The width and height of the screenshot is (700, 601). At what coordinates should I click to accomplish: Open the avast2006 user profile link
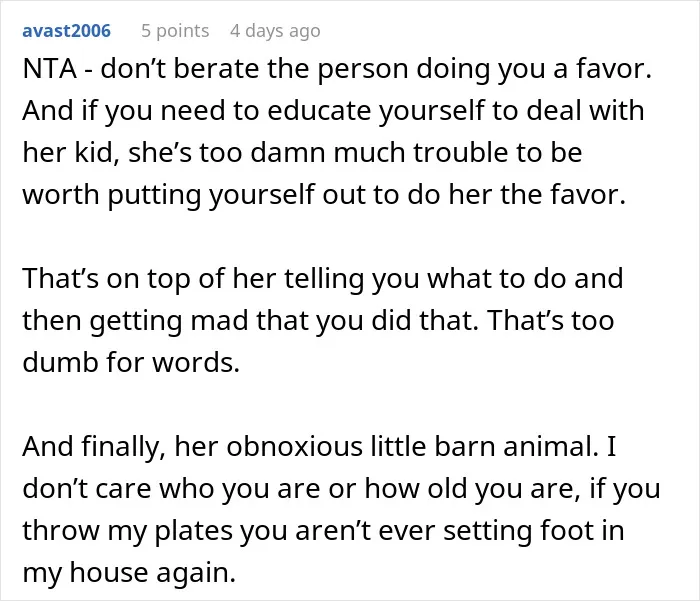[67, 31]
